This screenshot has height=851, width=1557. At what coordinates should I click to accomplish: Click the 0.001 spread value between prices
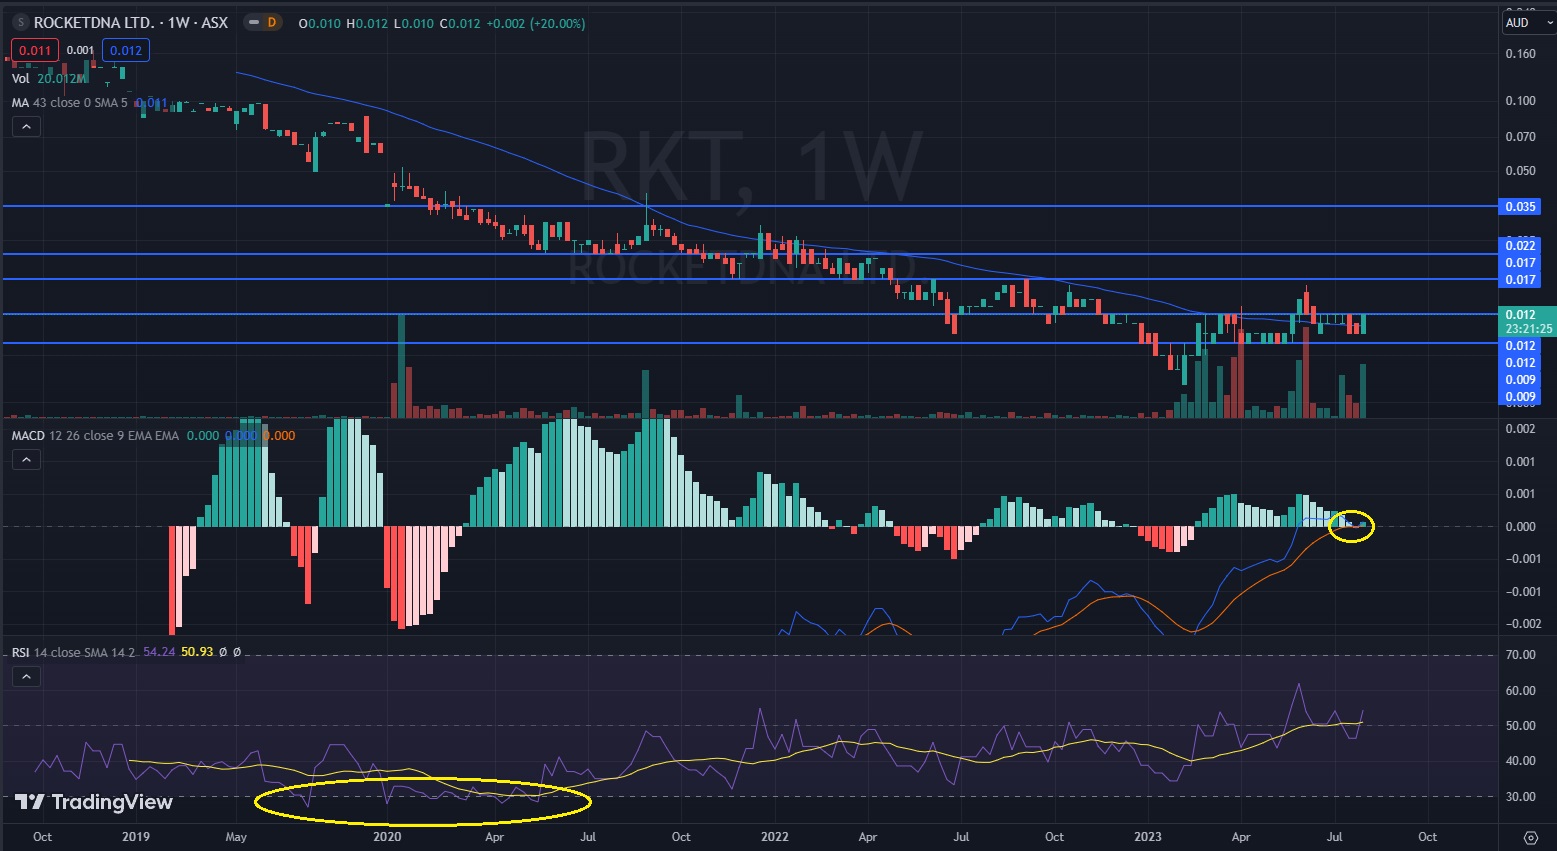(80, 50)
